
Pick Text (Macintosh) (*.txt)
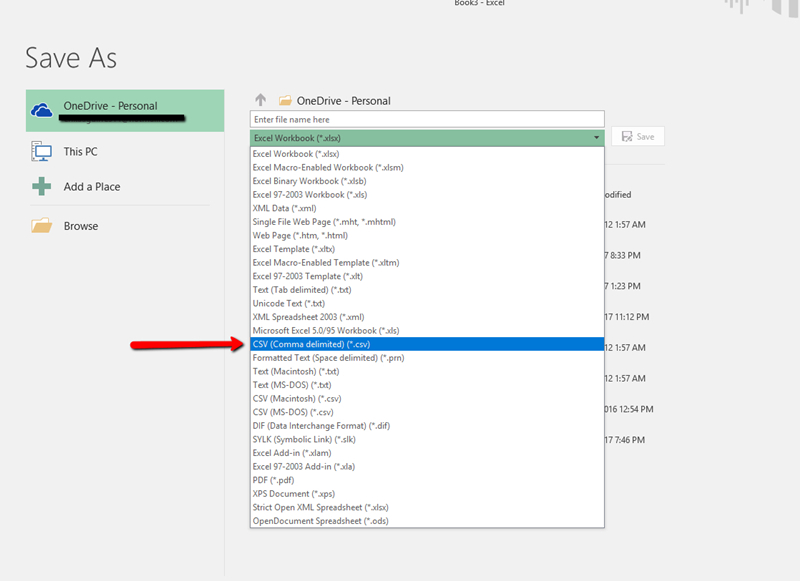point(427,371)
